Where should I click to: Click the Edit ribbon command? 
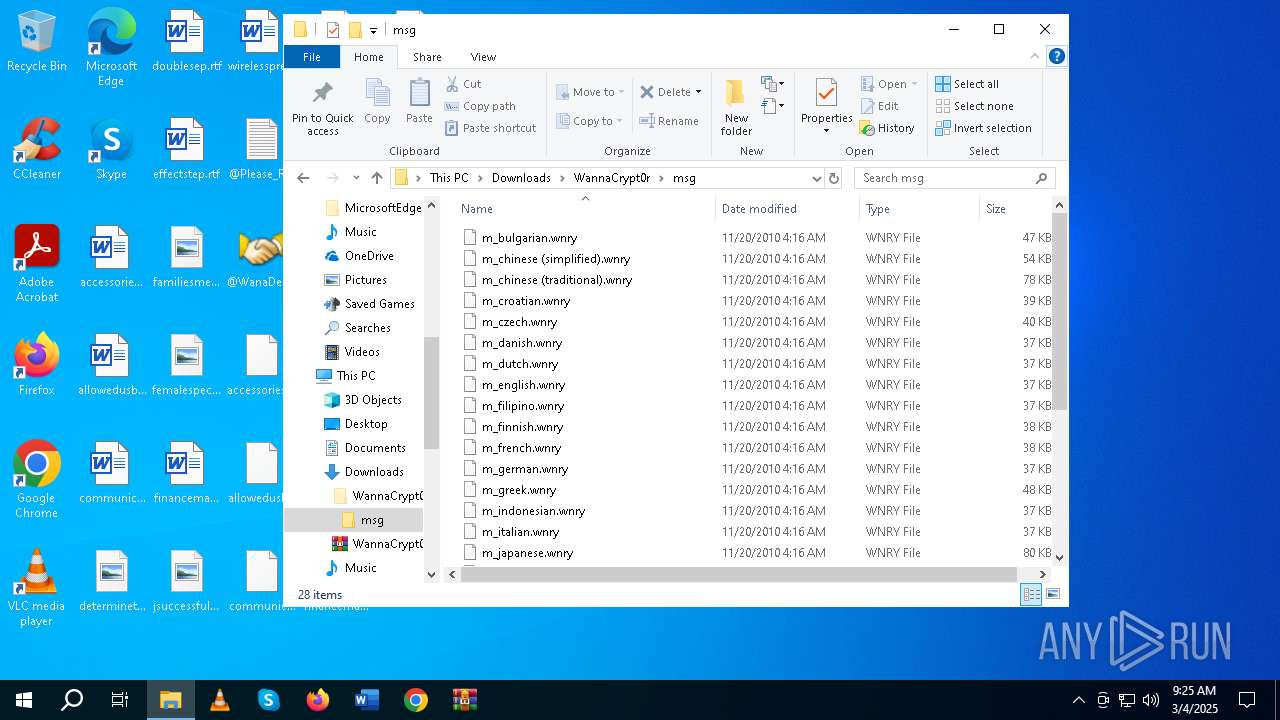879,106
